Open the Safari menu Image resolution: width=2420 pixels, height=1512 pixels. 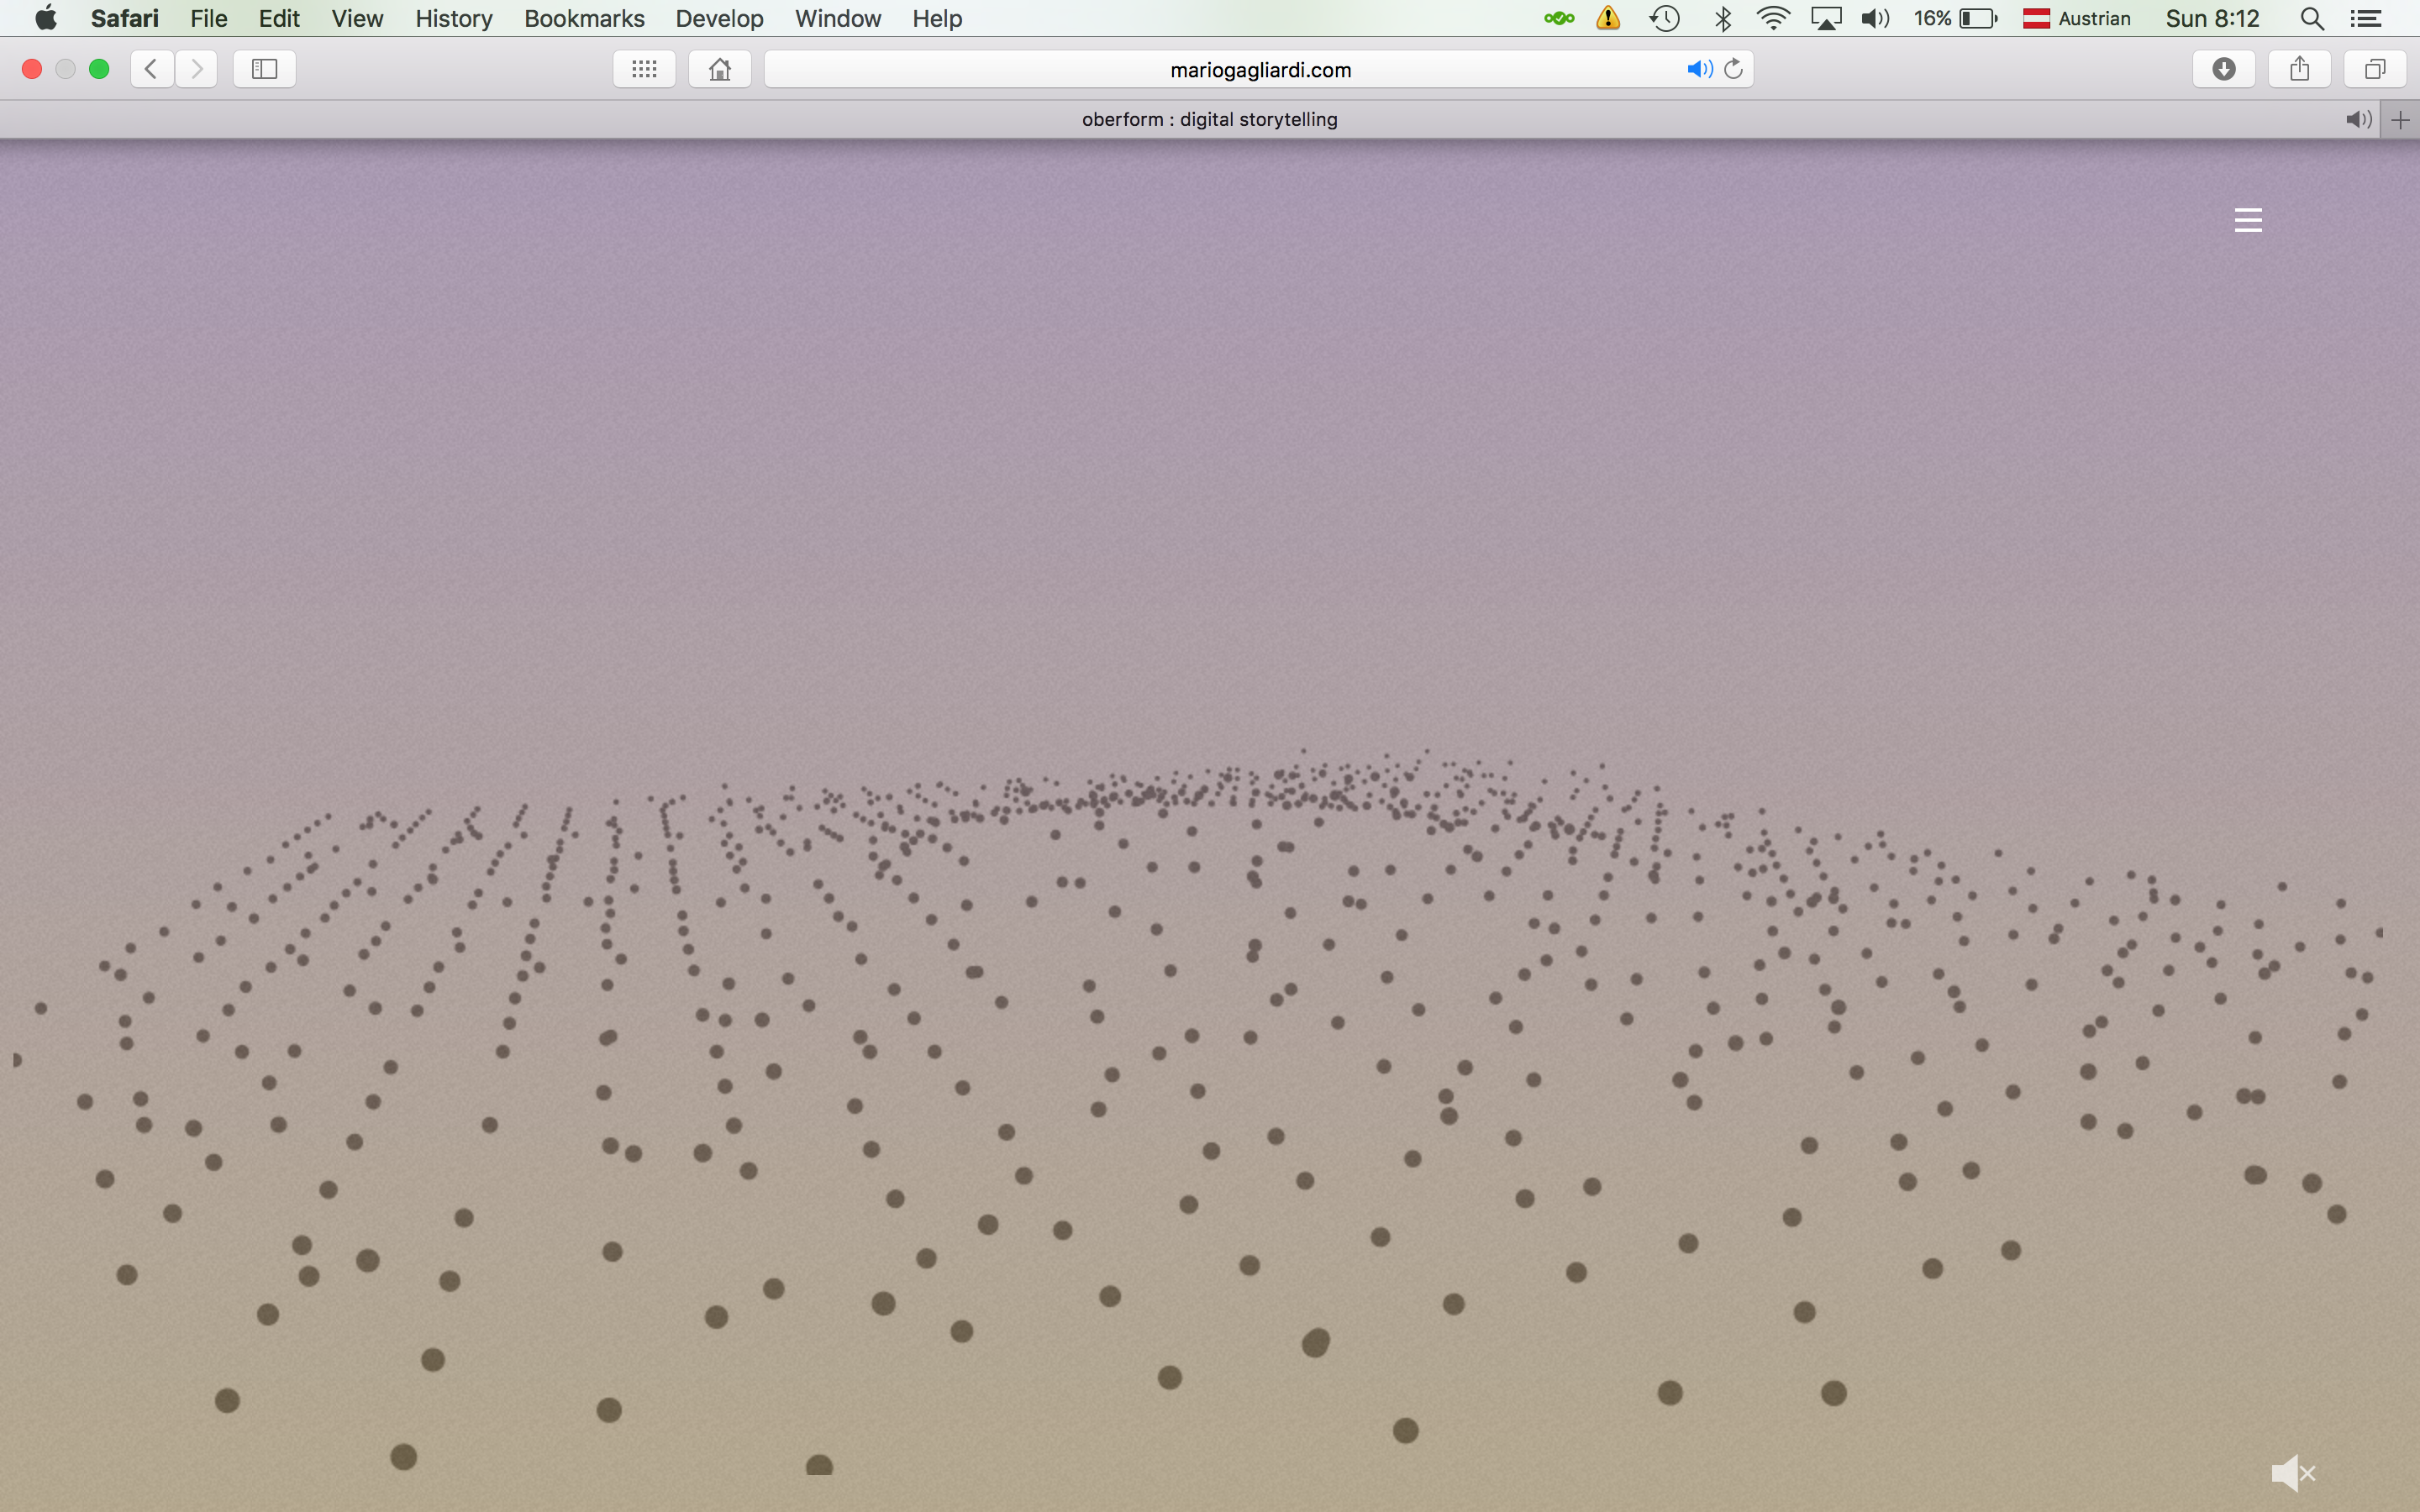coord(125,18)
